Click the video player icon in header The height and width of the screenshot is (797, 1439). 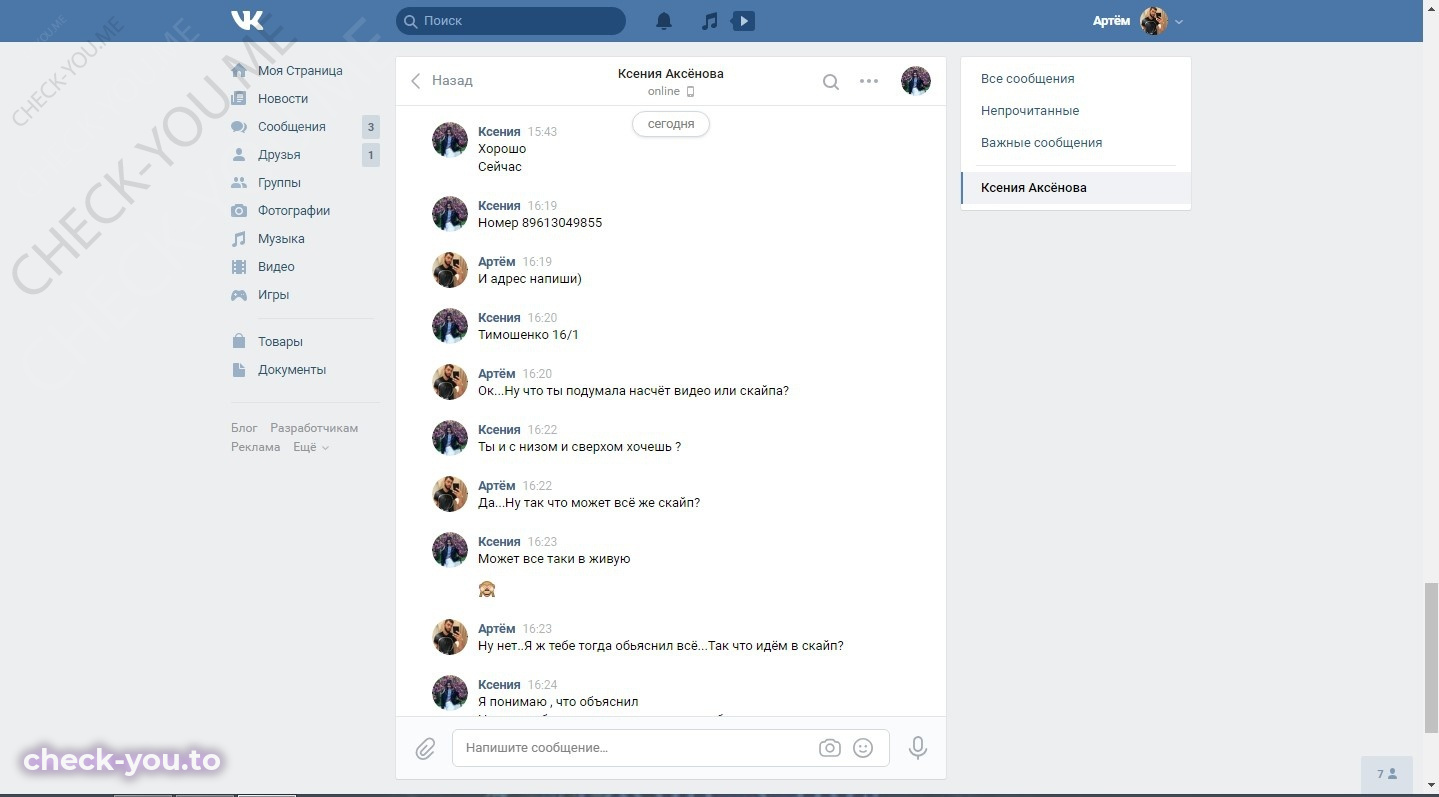point(743,21)
